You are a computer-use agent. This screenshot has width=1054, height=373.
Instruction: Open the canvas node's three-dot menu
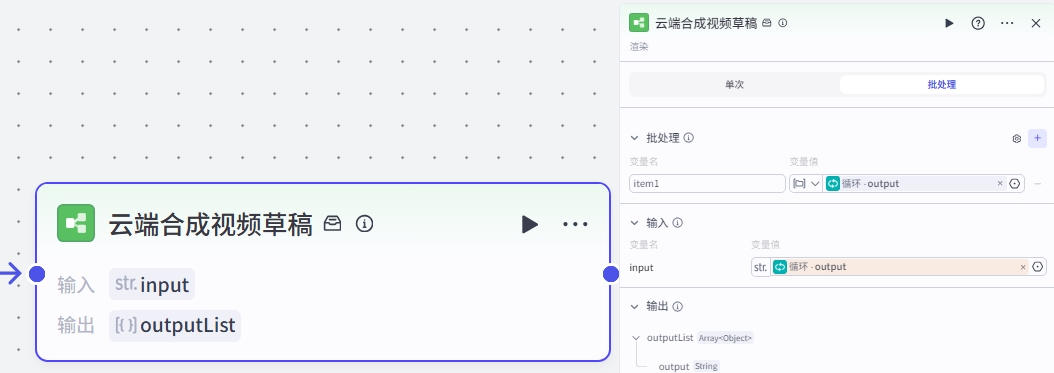pos(575,224)
